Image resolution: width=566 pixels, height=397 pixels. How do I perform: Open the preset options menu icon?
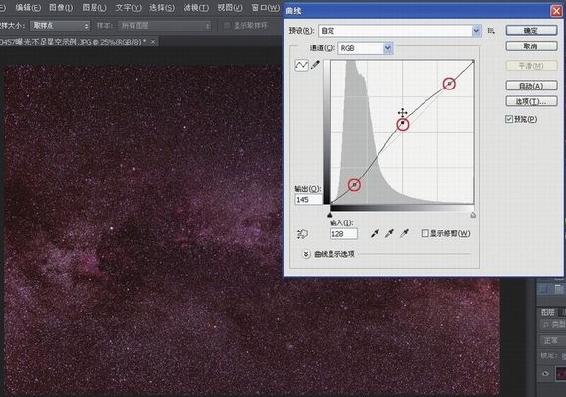[x=491, y=31]
